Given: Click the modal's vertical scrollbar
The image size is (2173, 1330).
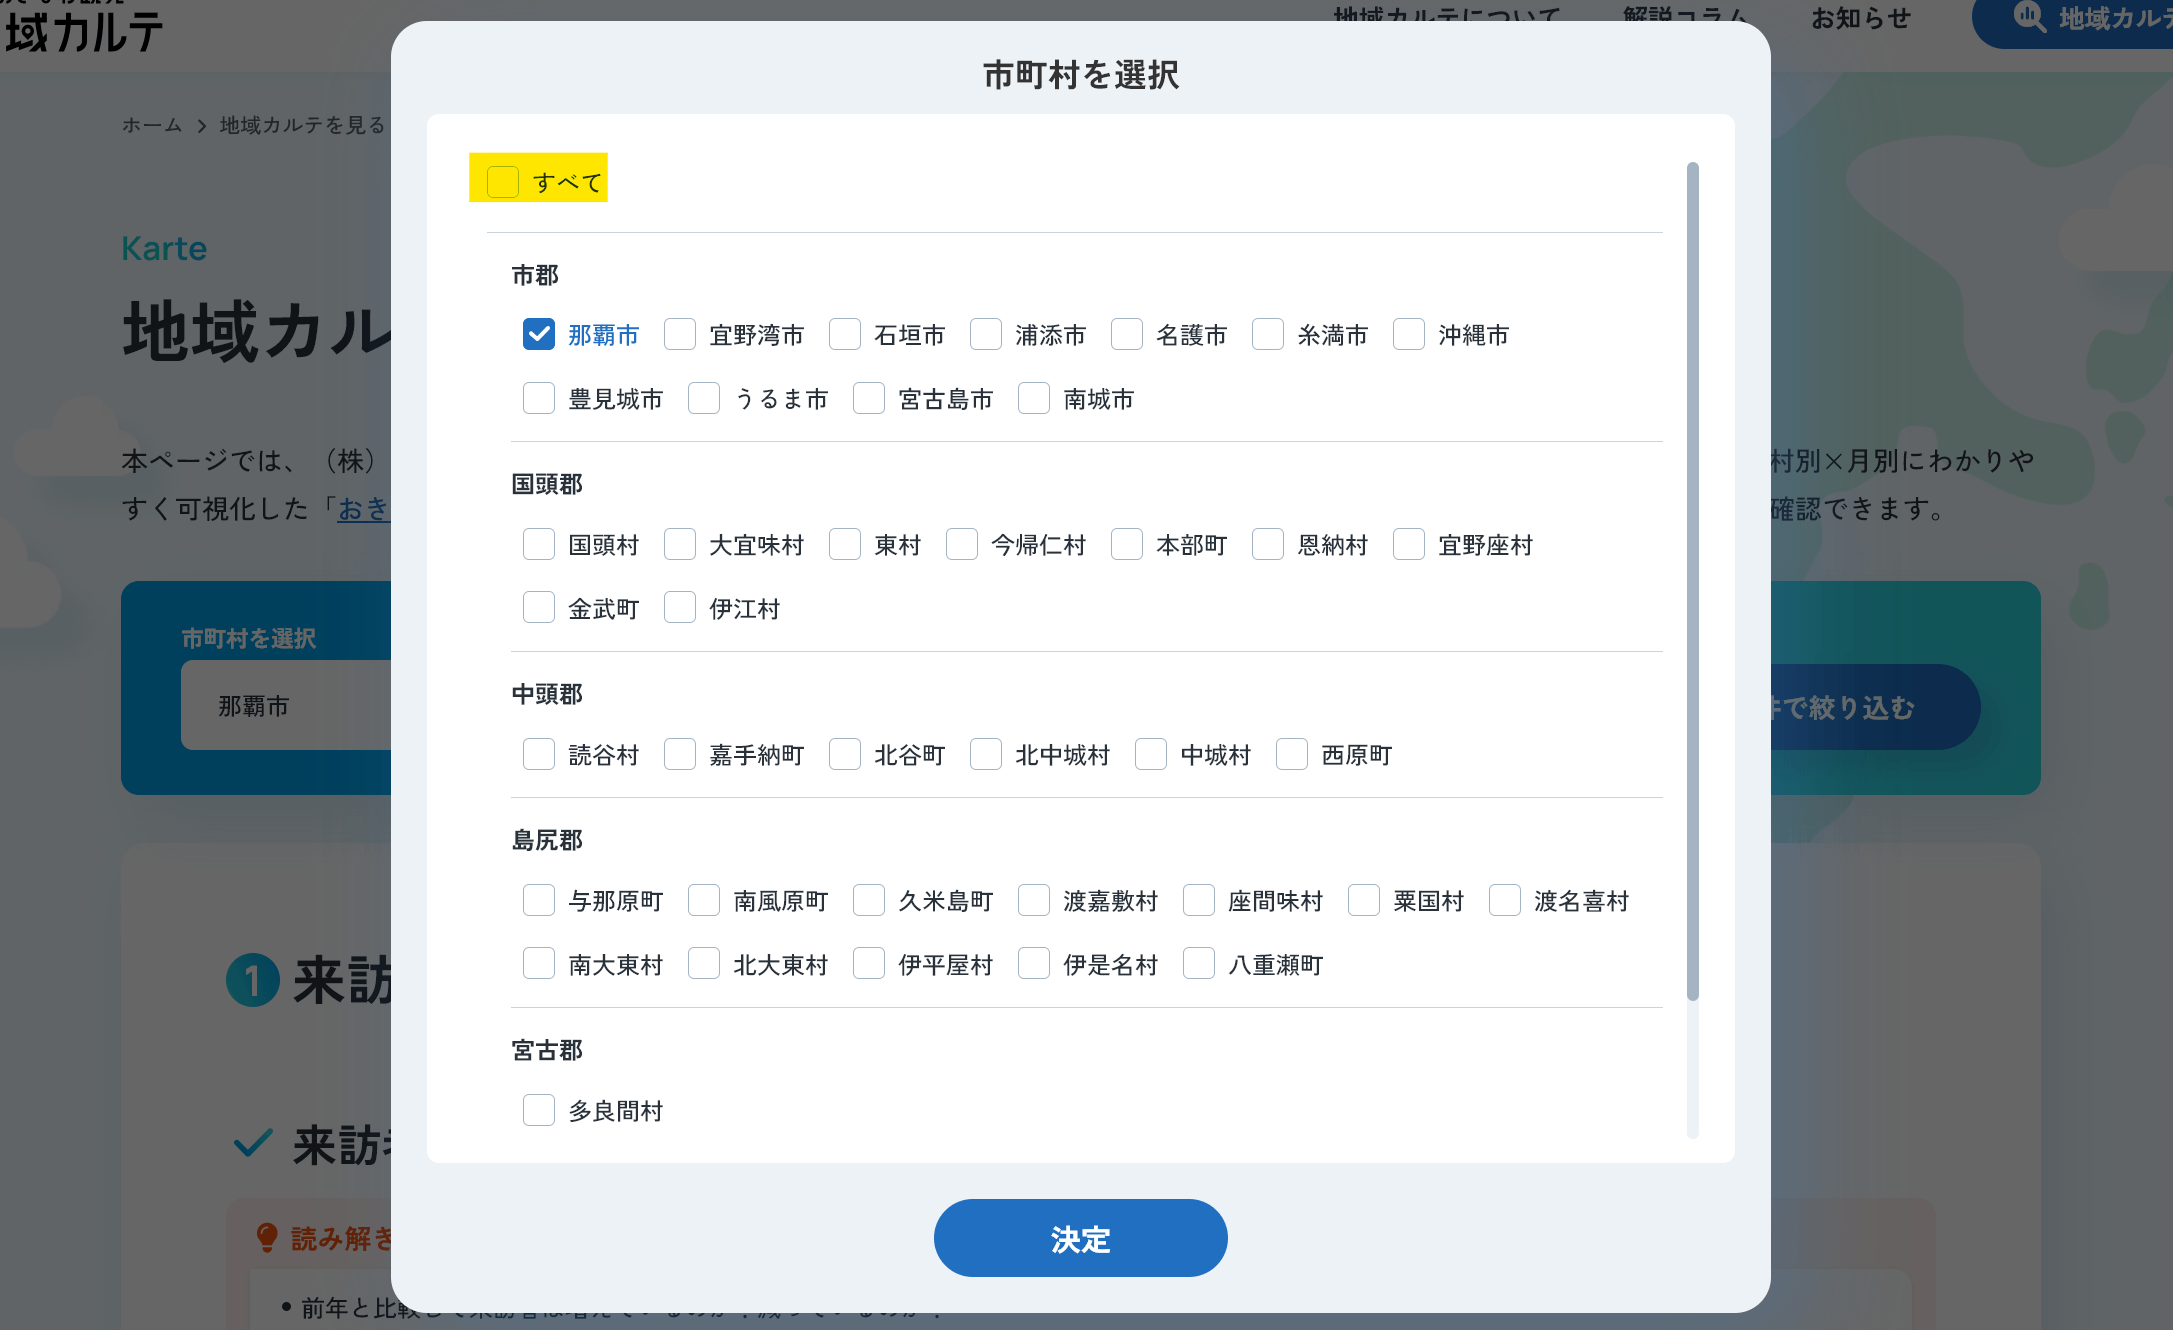Looking at the screenshot, I should (x=1692, y=580).
